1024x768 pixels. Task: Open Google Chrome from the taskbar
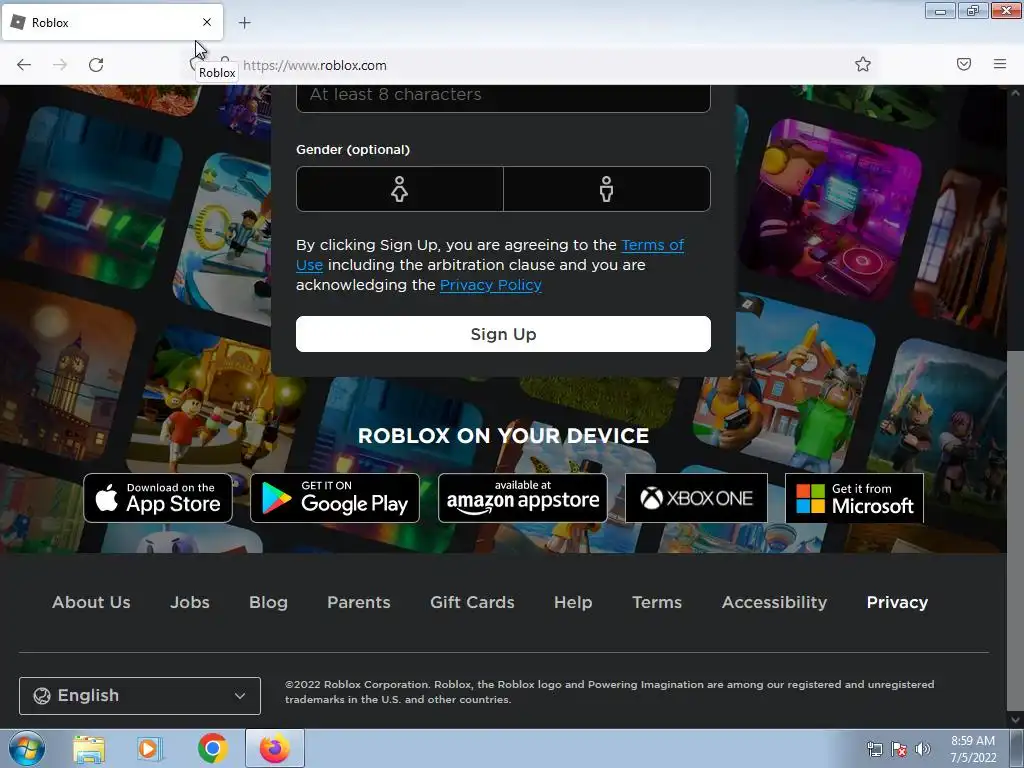[212, 748]
